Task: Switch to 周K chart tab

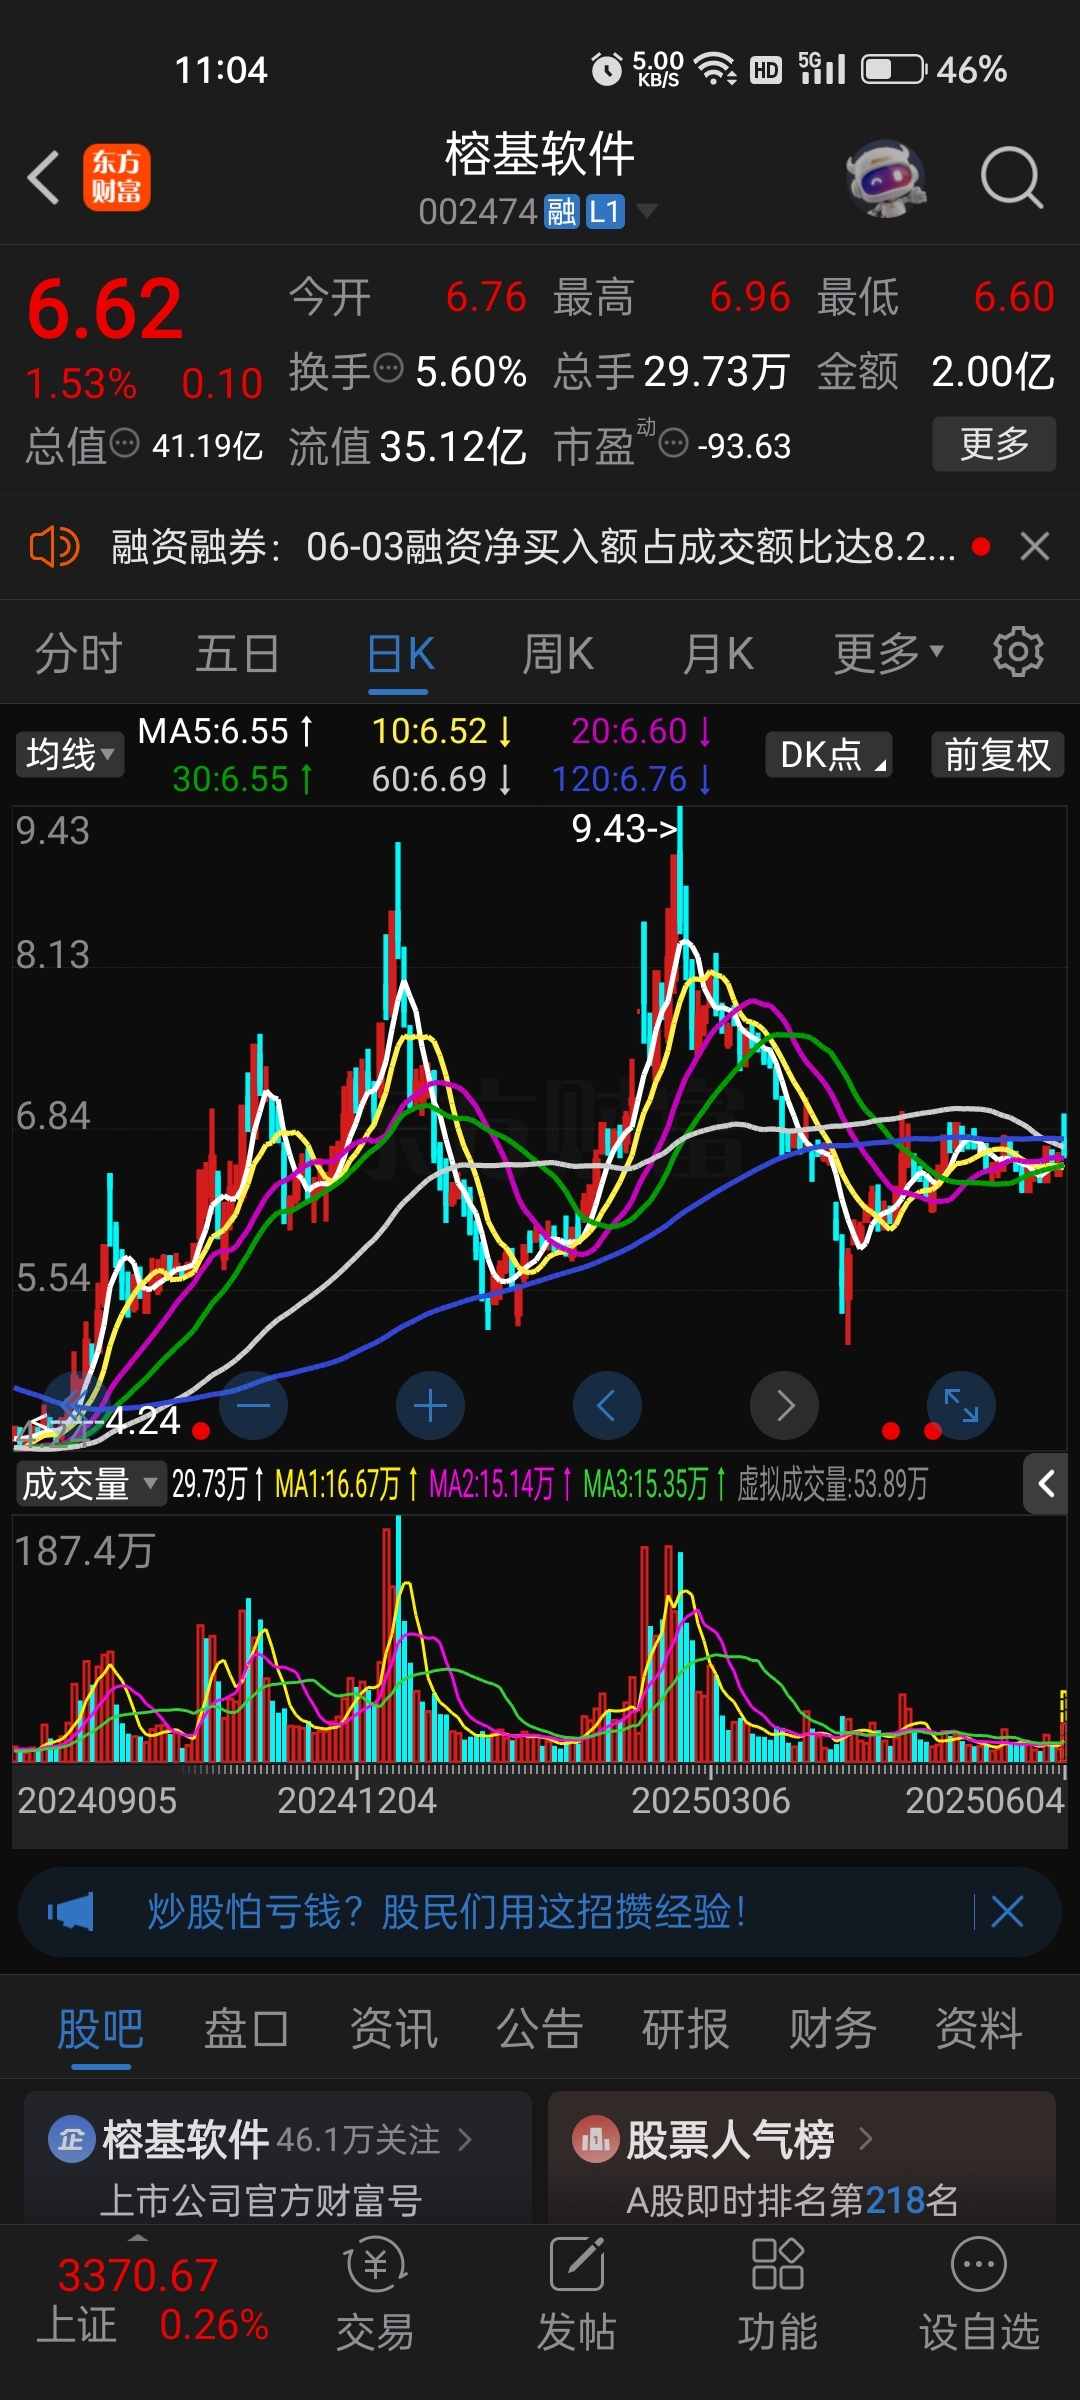Action: [558, 654]
